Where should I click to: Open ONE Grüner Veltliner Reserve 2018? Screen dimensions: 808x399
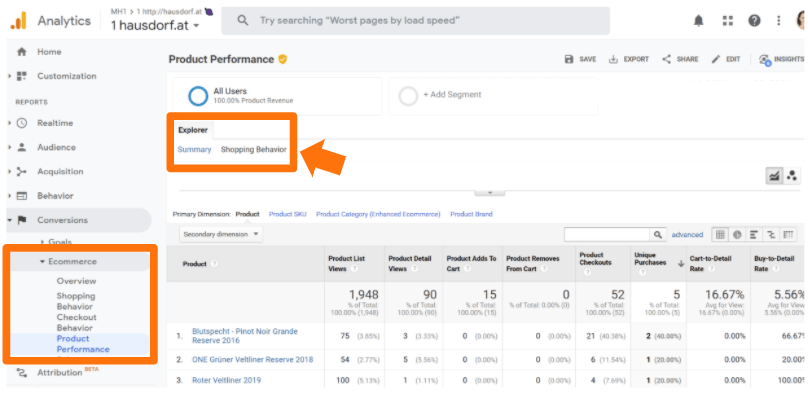coord(252,359)
